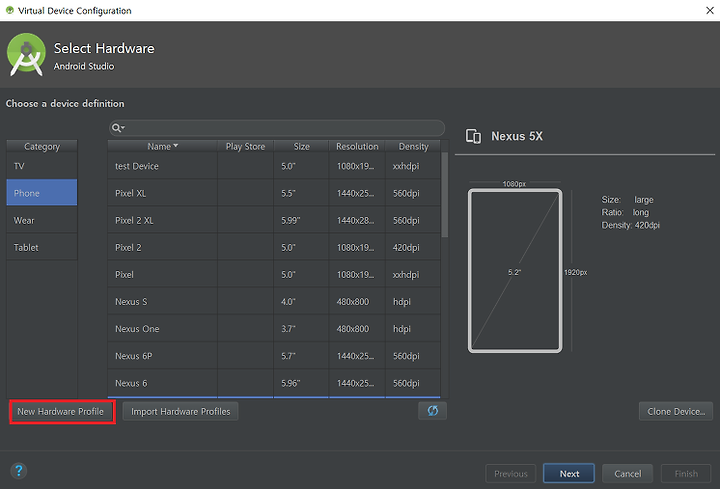The height and width of the screenshot is (489, 720).
Task: Click Import Hardware Profiles button
Action: click(x=180, y=411)
